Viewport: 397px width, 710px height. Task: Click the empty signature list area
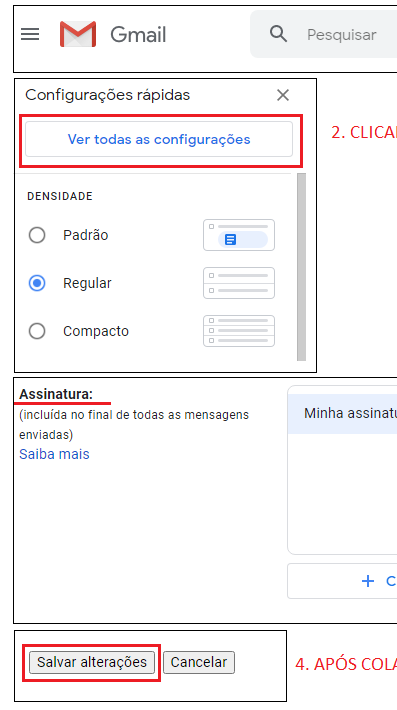[x=342, y=494]
